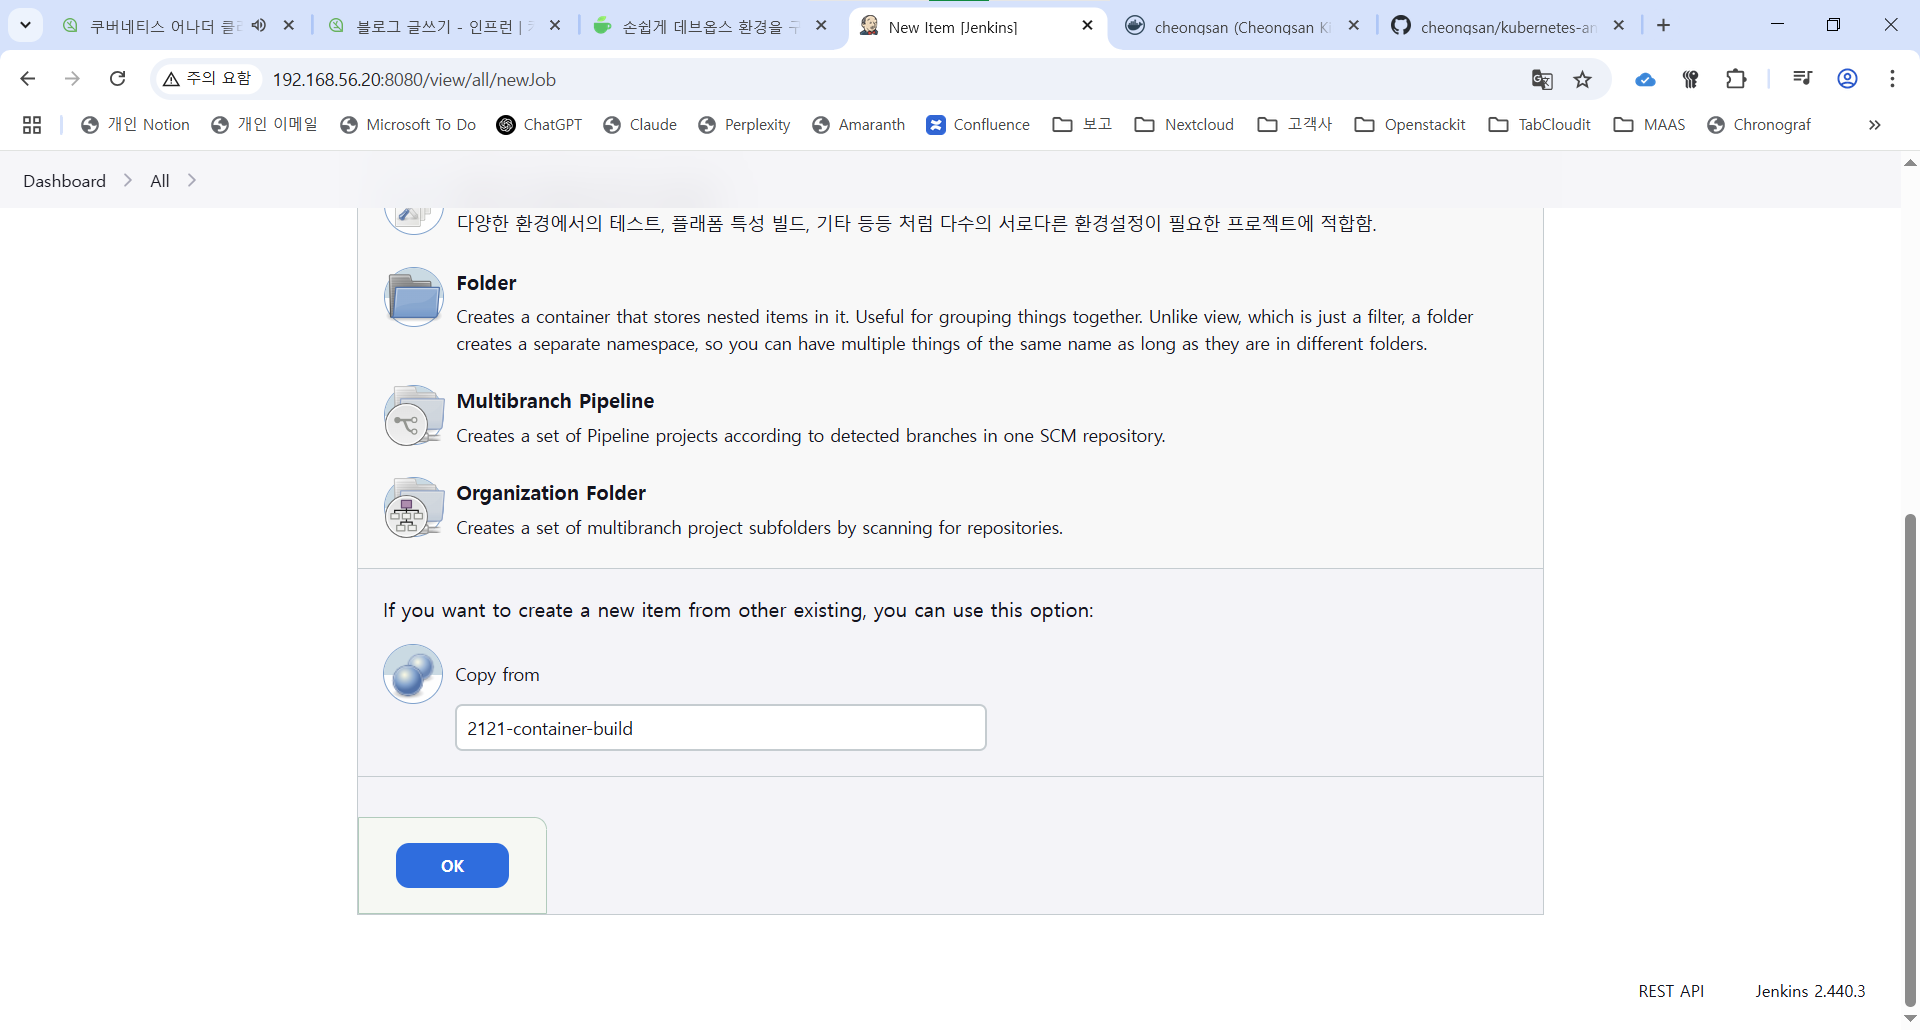
Task: Go to the Dashboard breadcrumb
Action: (65, 181)
